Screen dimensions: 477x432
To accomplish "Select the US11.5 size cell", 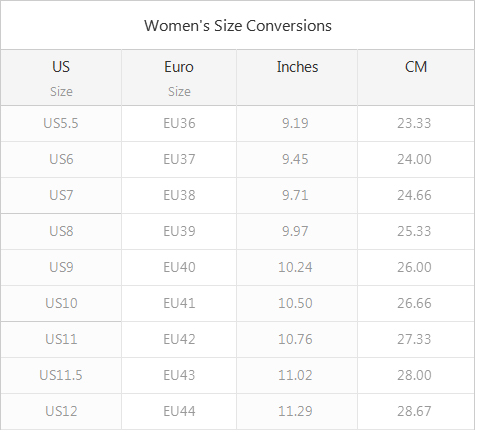I will click(61, 375).
